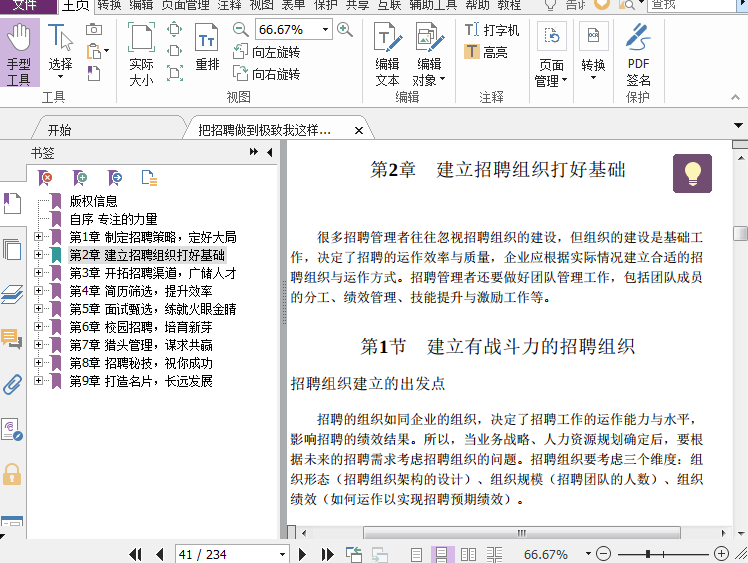Click the status bar zoom-out minus button
The image size is (748, 563).
[603, 554]
